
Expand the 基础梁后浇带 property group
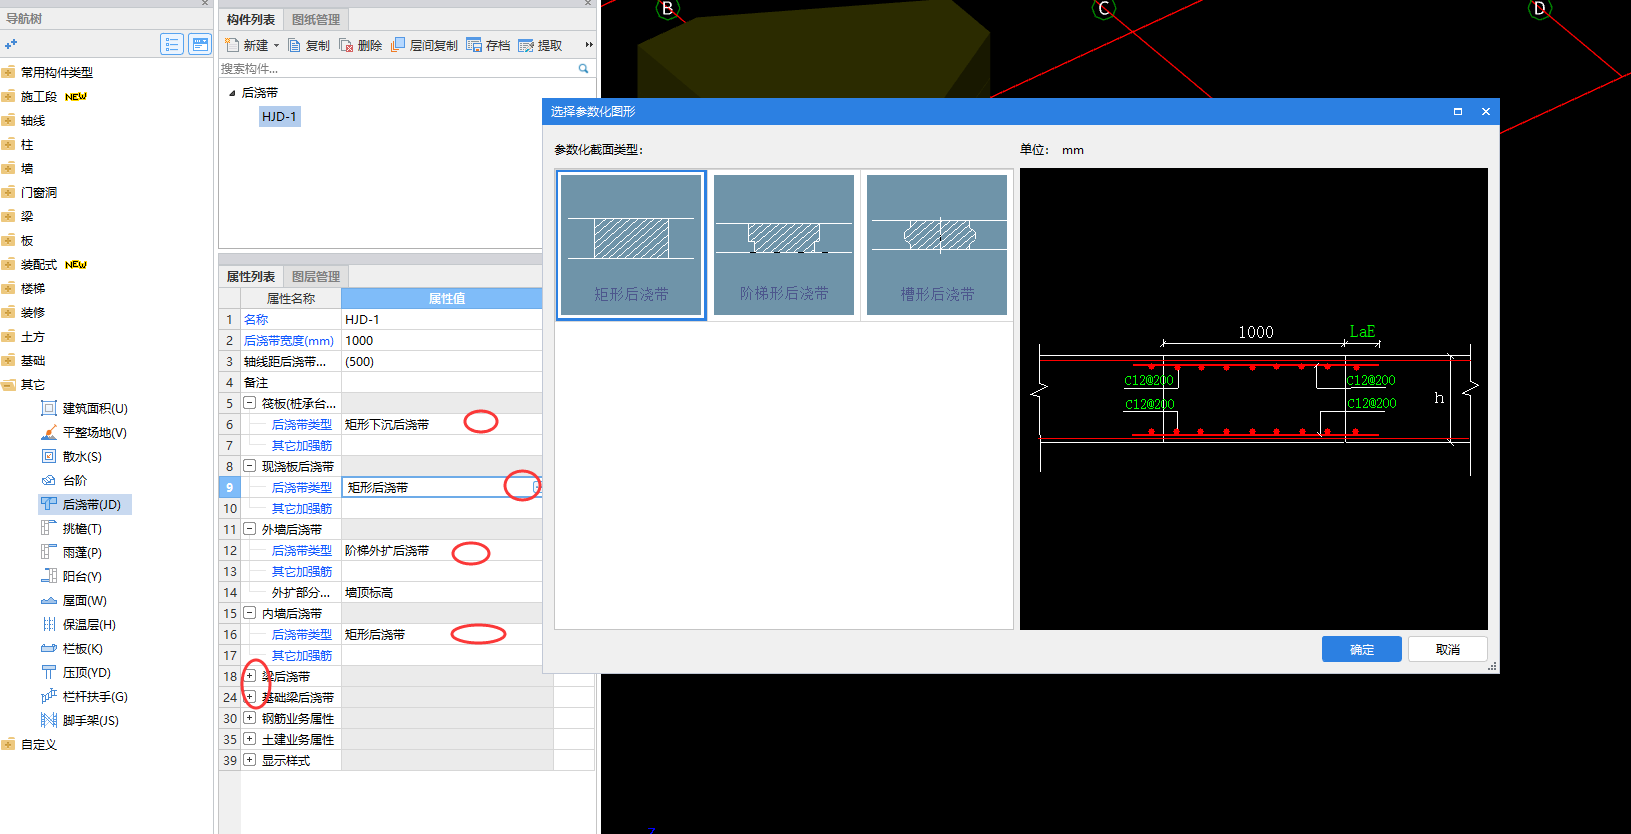click(x=250, y=697)
